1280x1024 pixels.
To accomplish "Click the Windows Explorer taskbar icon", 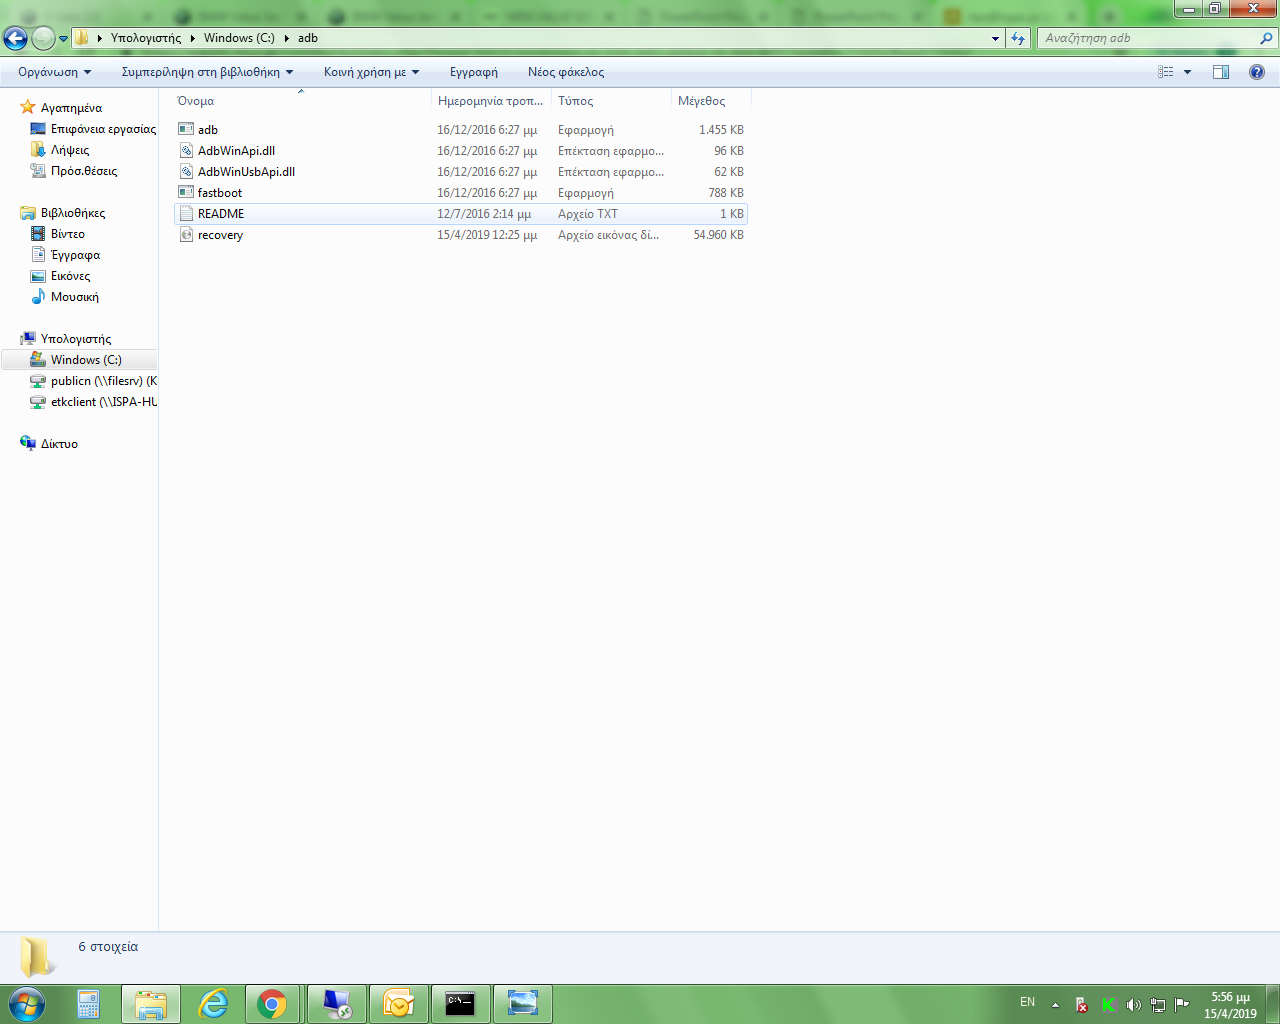I will 151,1004.
